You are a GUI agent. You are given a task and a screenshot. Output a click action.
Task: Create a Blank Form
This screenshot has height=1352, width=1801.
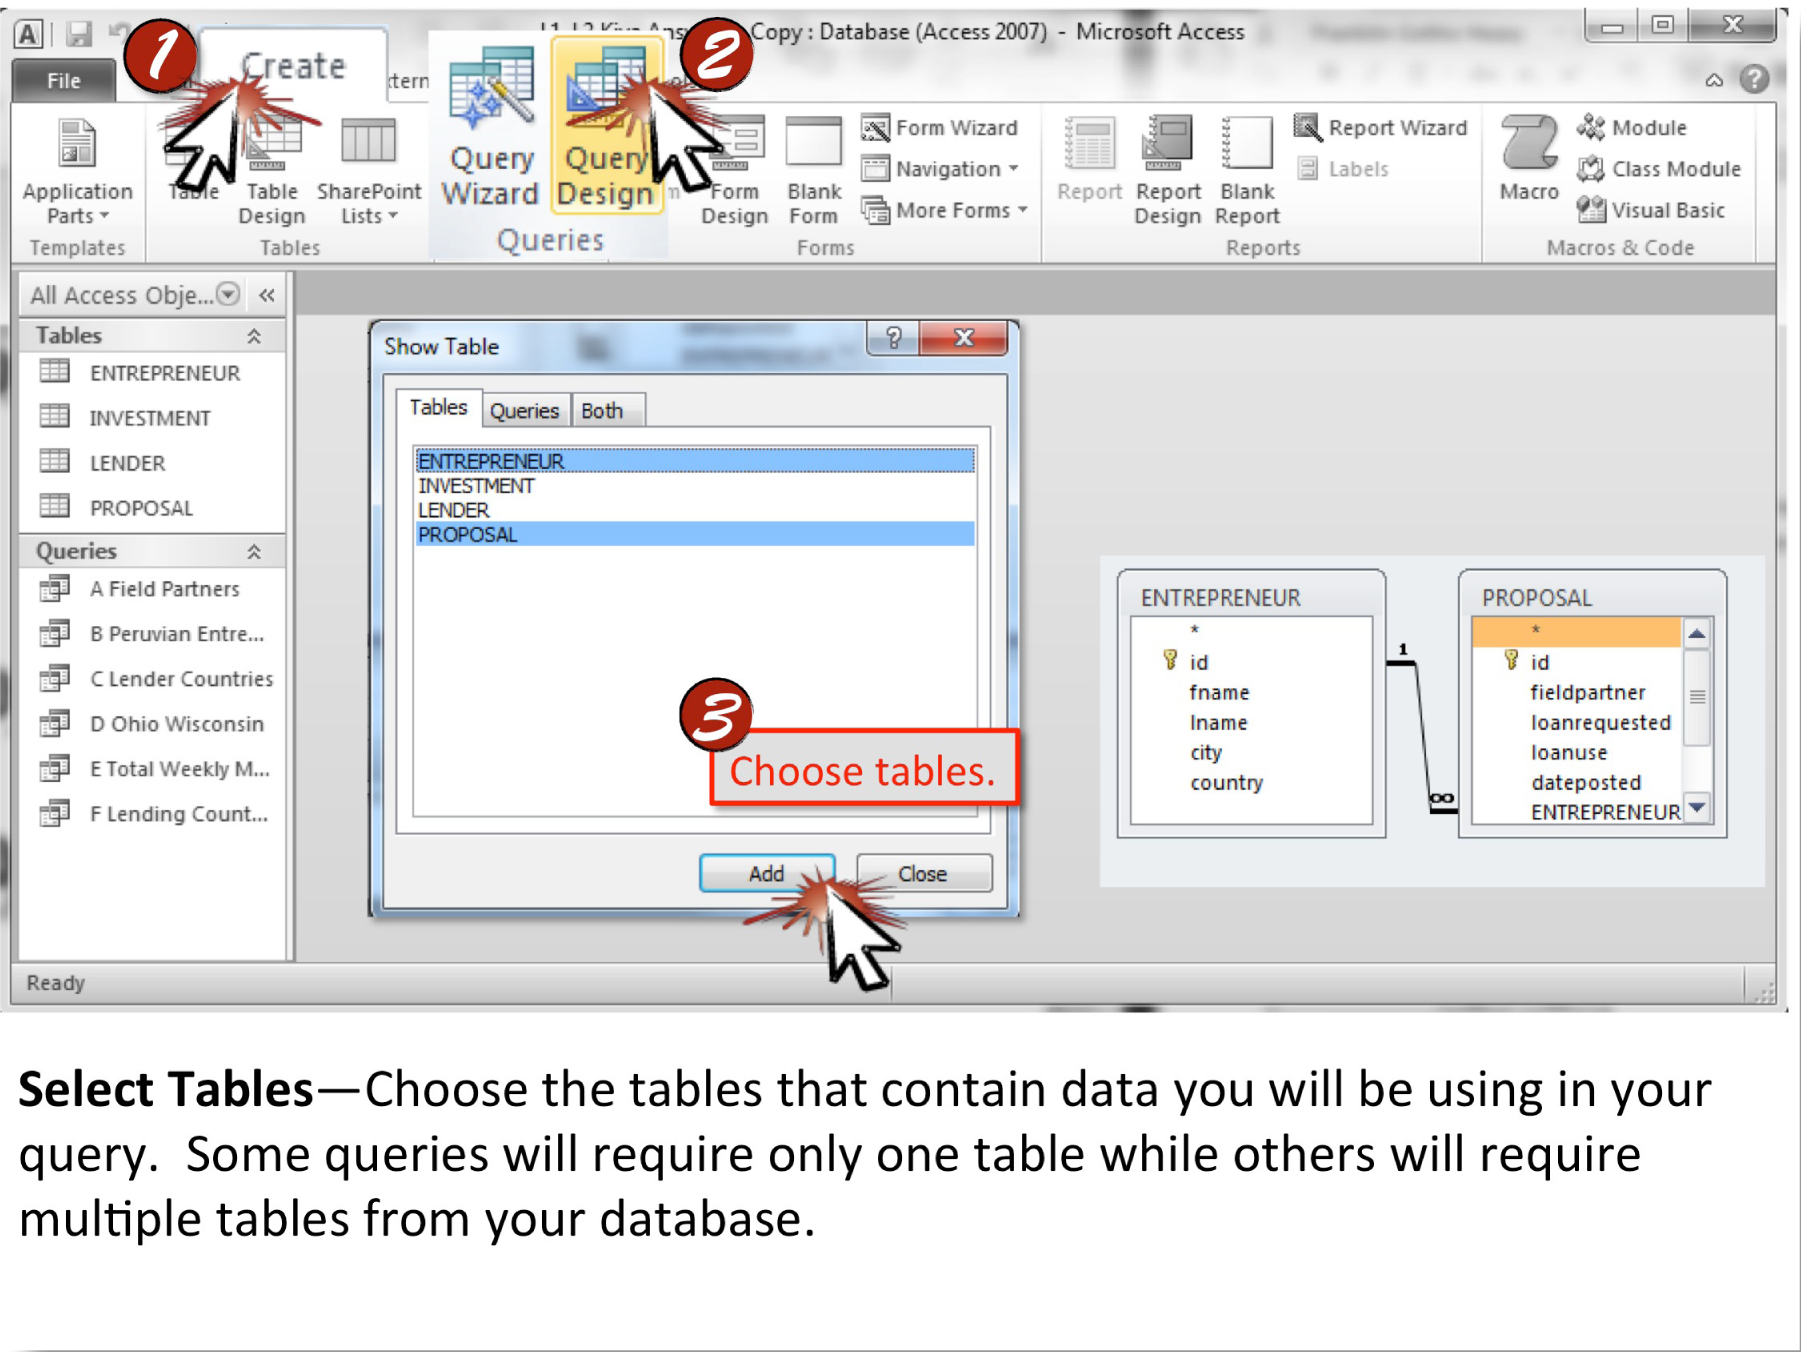[x=814, y=170]
